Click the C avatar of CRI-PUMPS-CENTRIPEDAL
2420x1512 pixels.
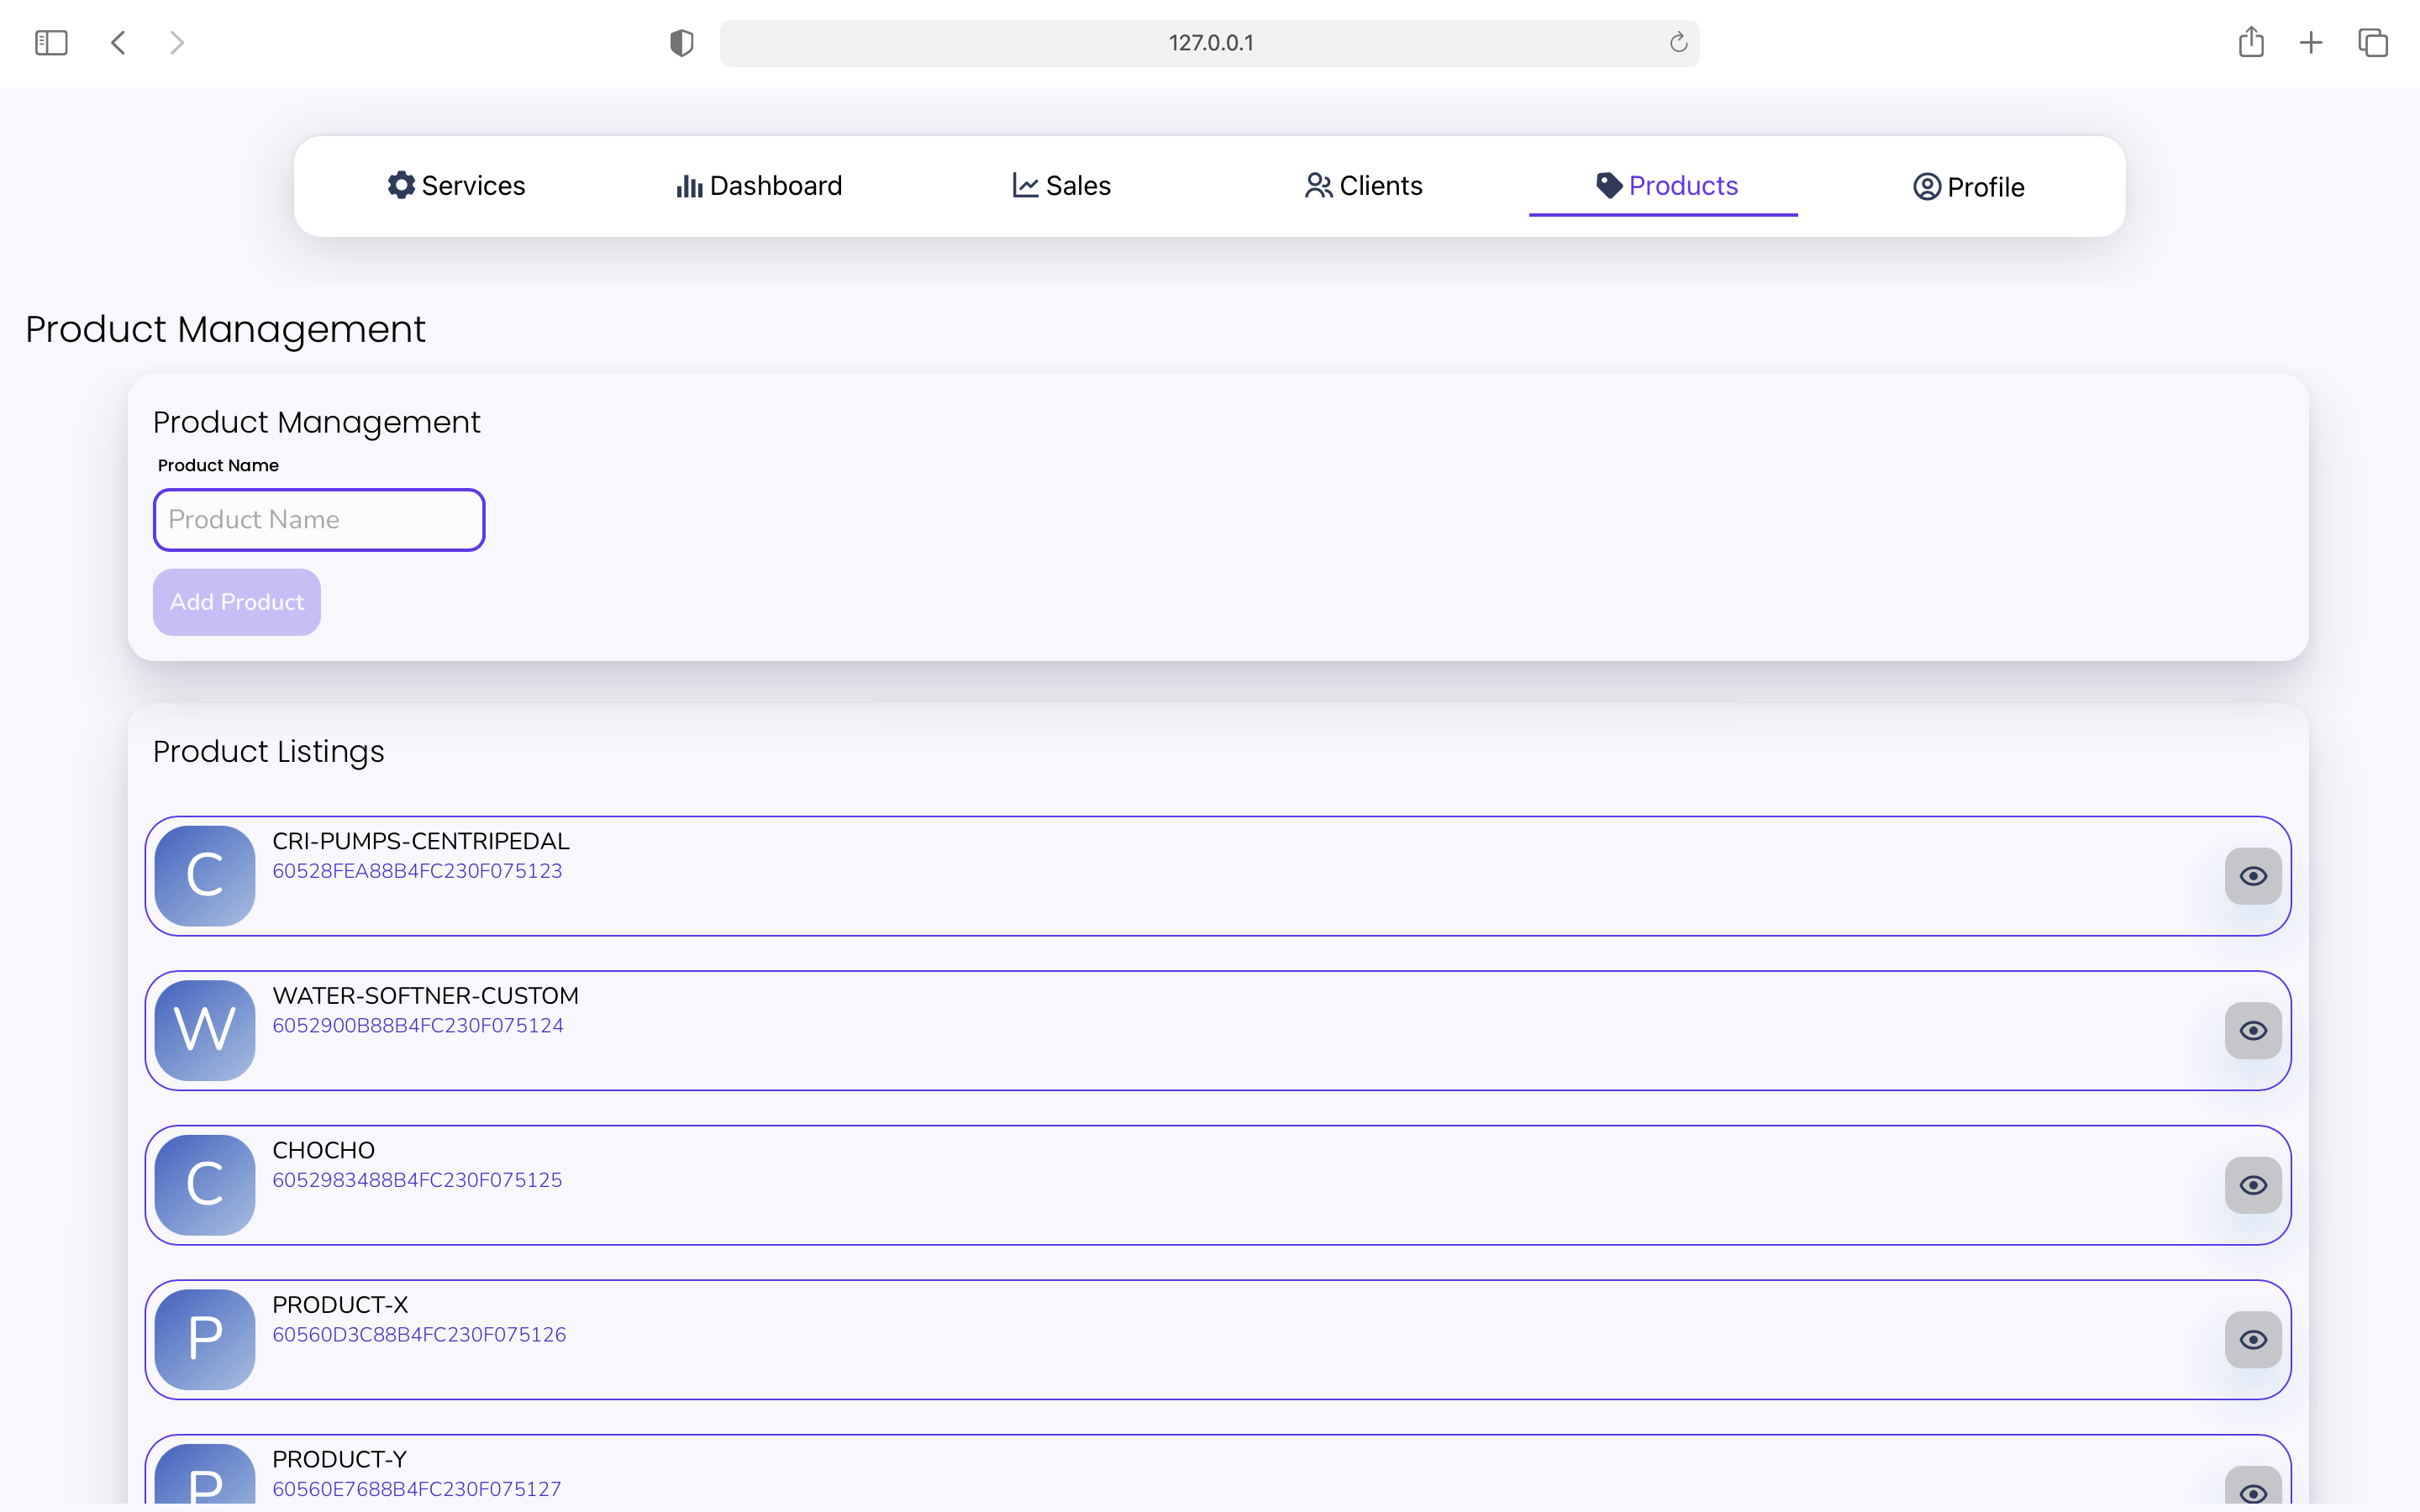tap(205, 875)
